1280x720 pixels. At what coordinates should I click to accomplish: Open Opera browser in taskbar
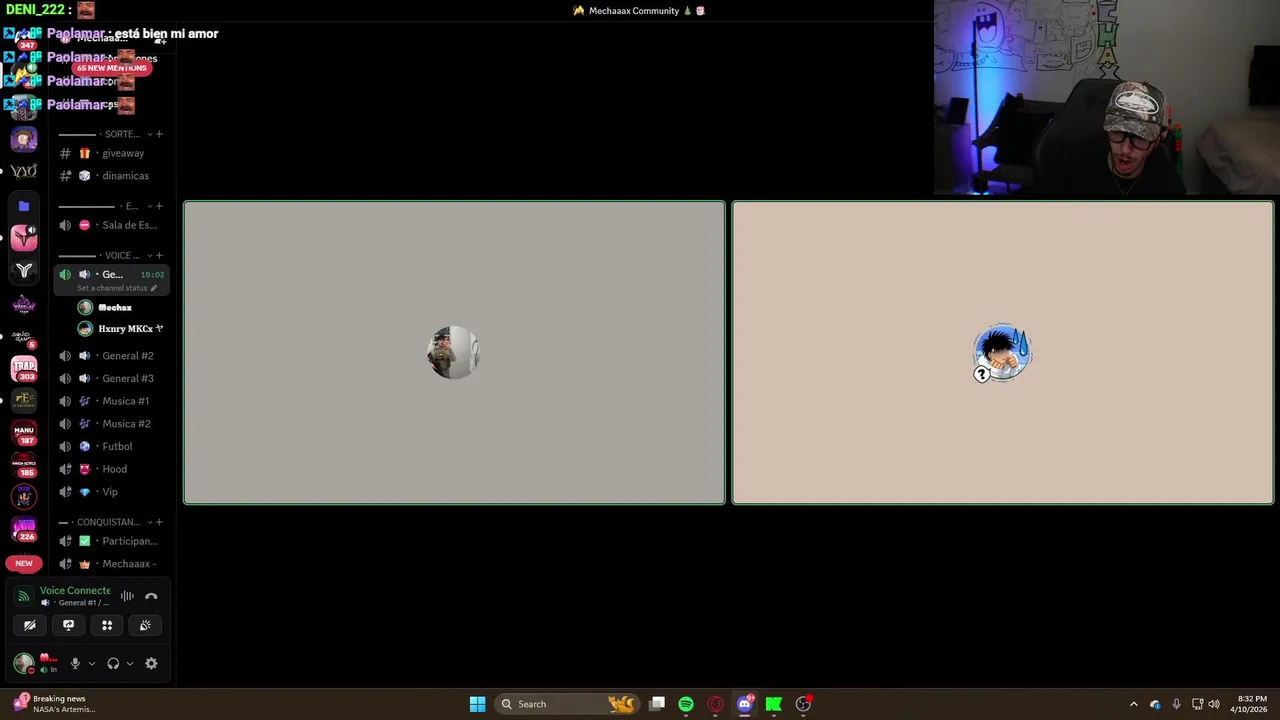715,704
